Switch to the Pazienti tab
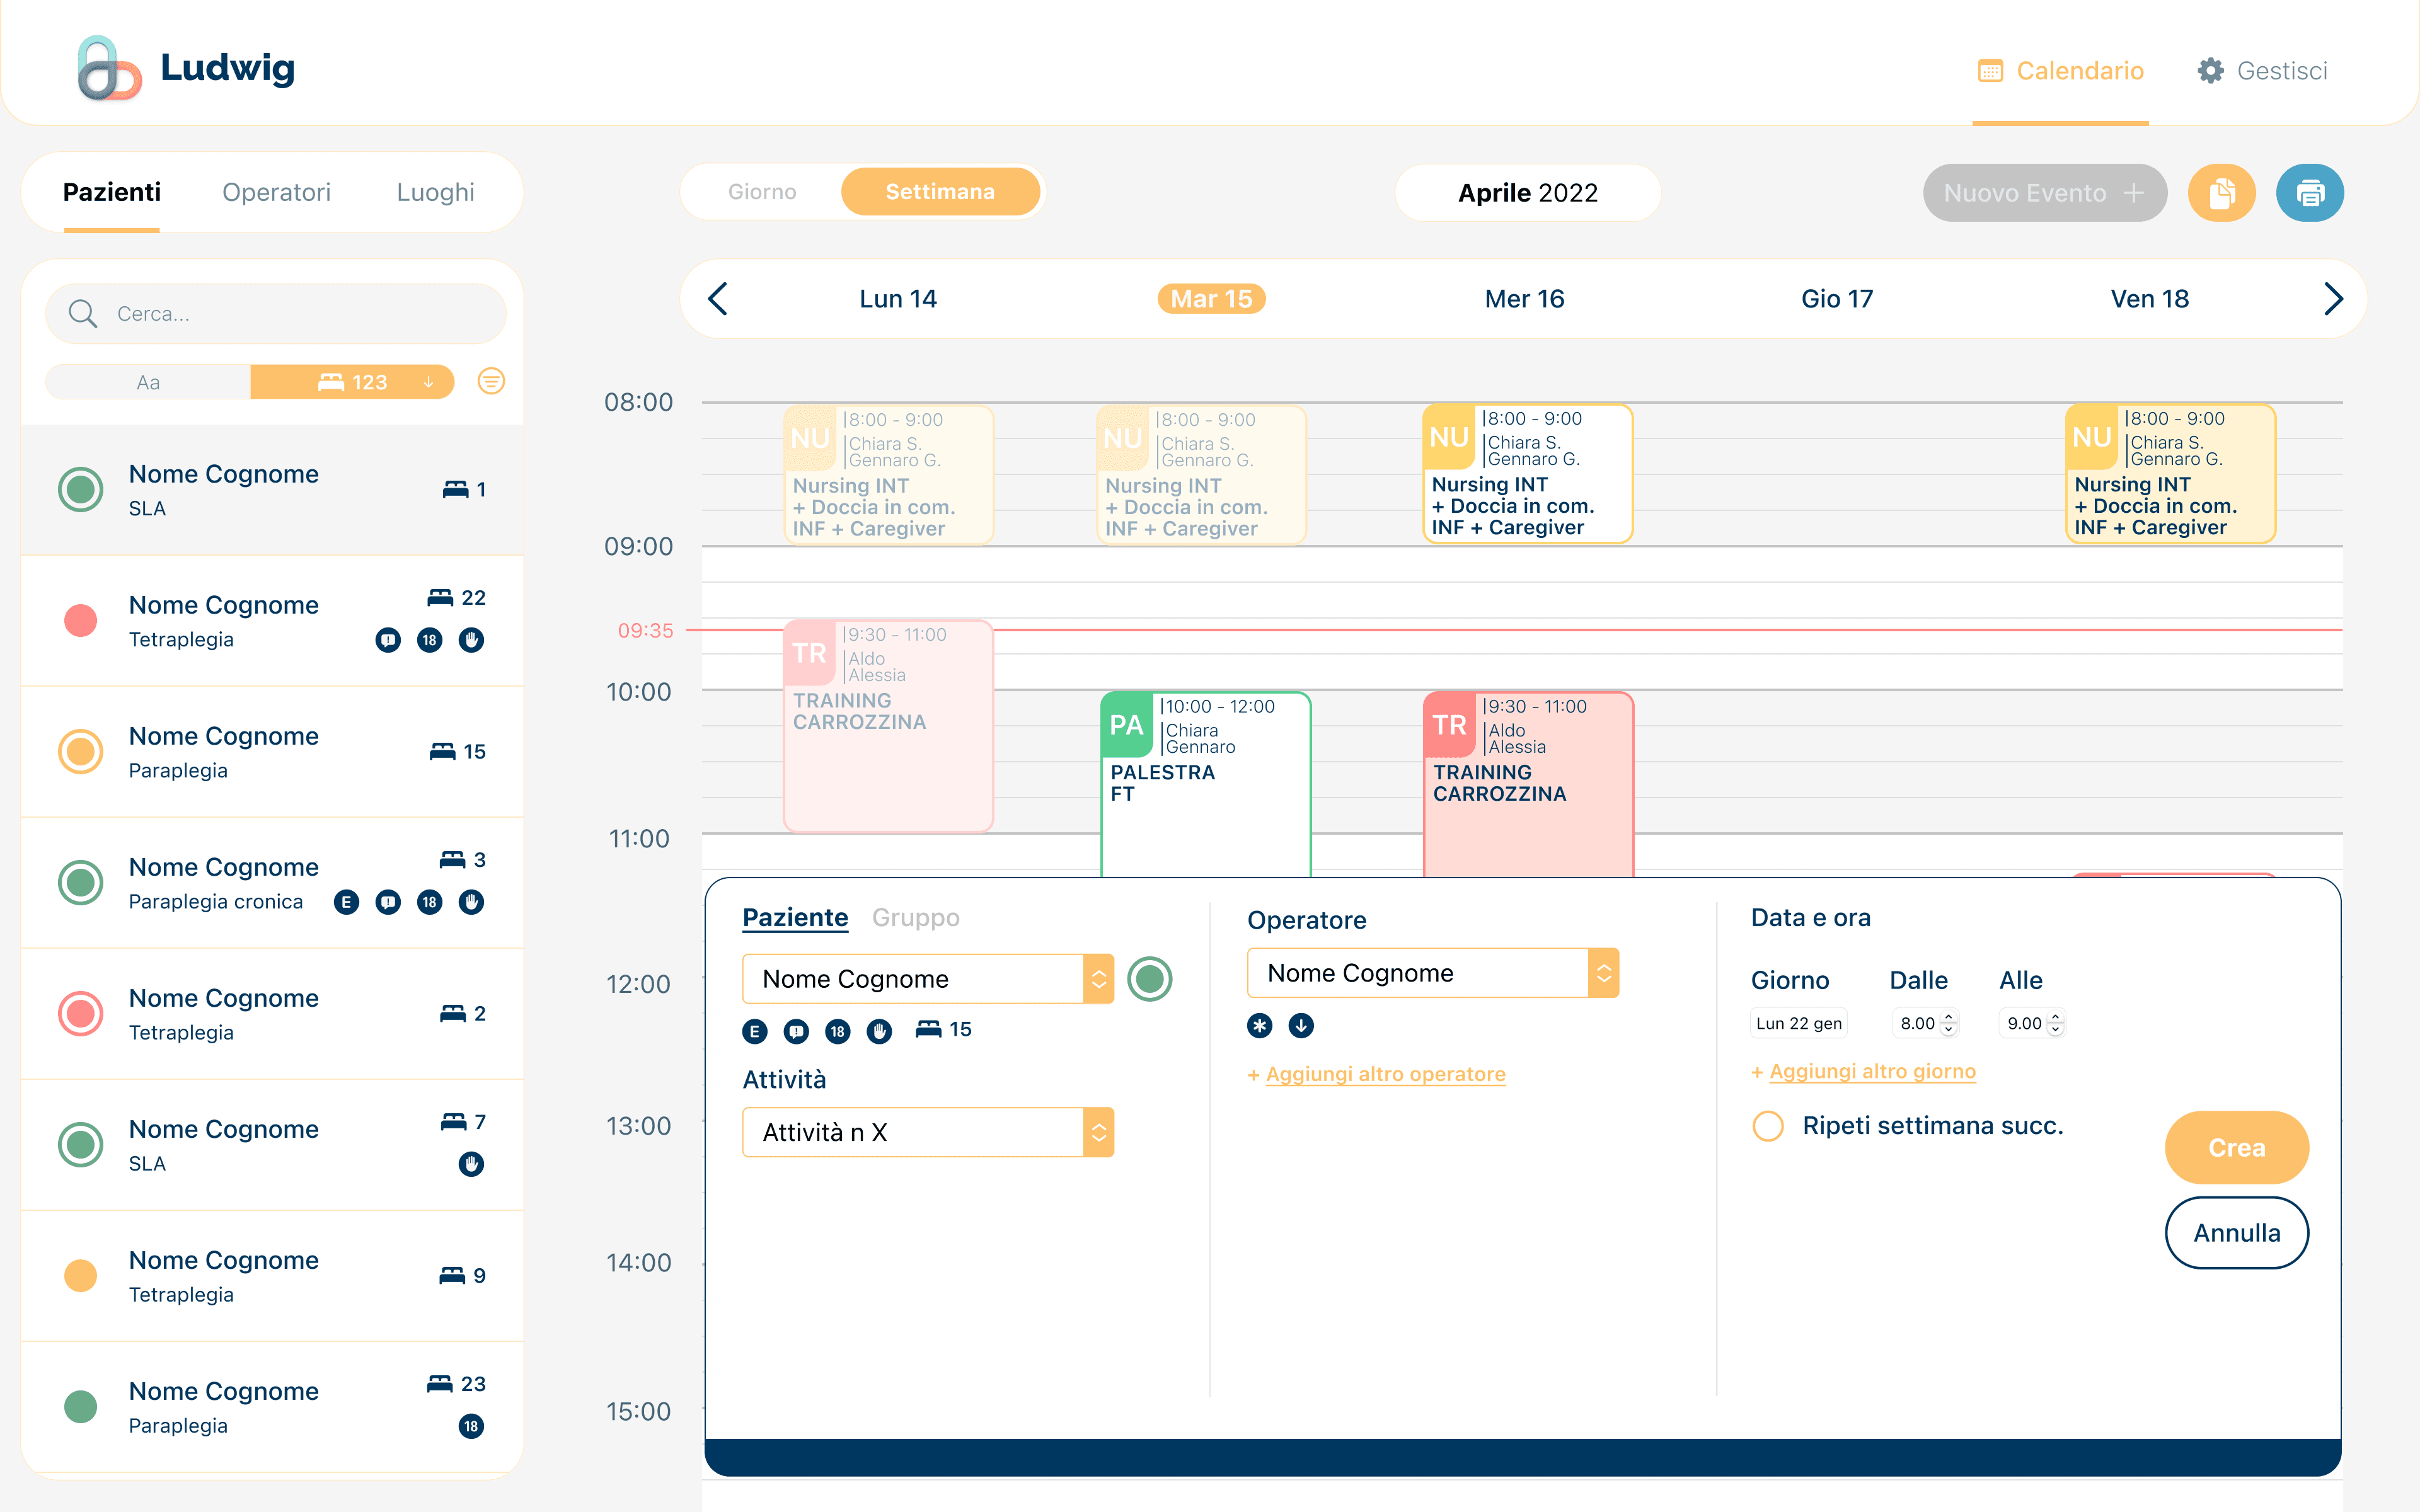Image resolution: width=2420 pixels, height=1512 pixels. 112,192
